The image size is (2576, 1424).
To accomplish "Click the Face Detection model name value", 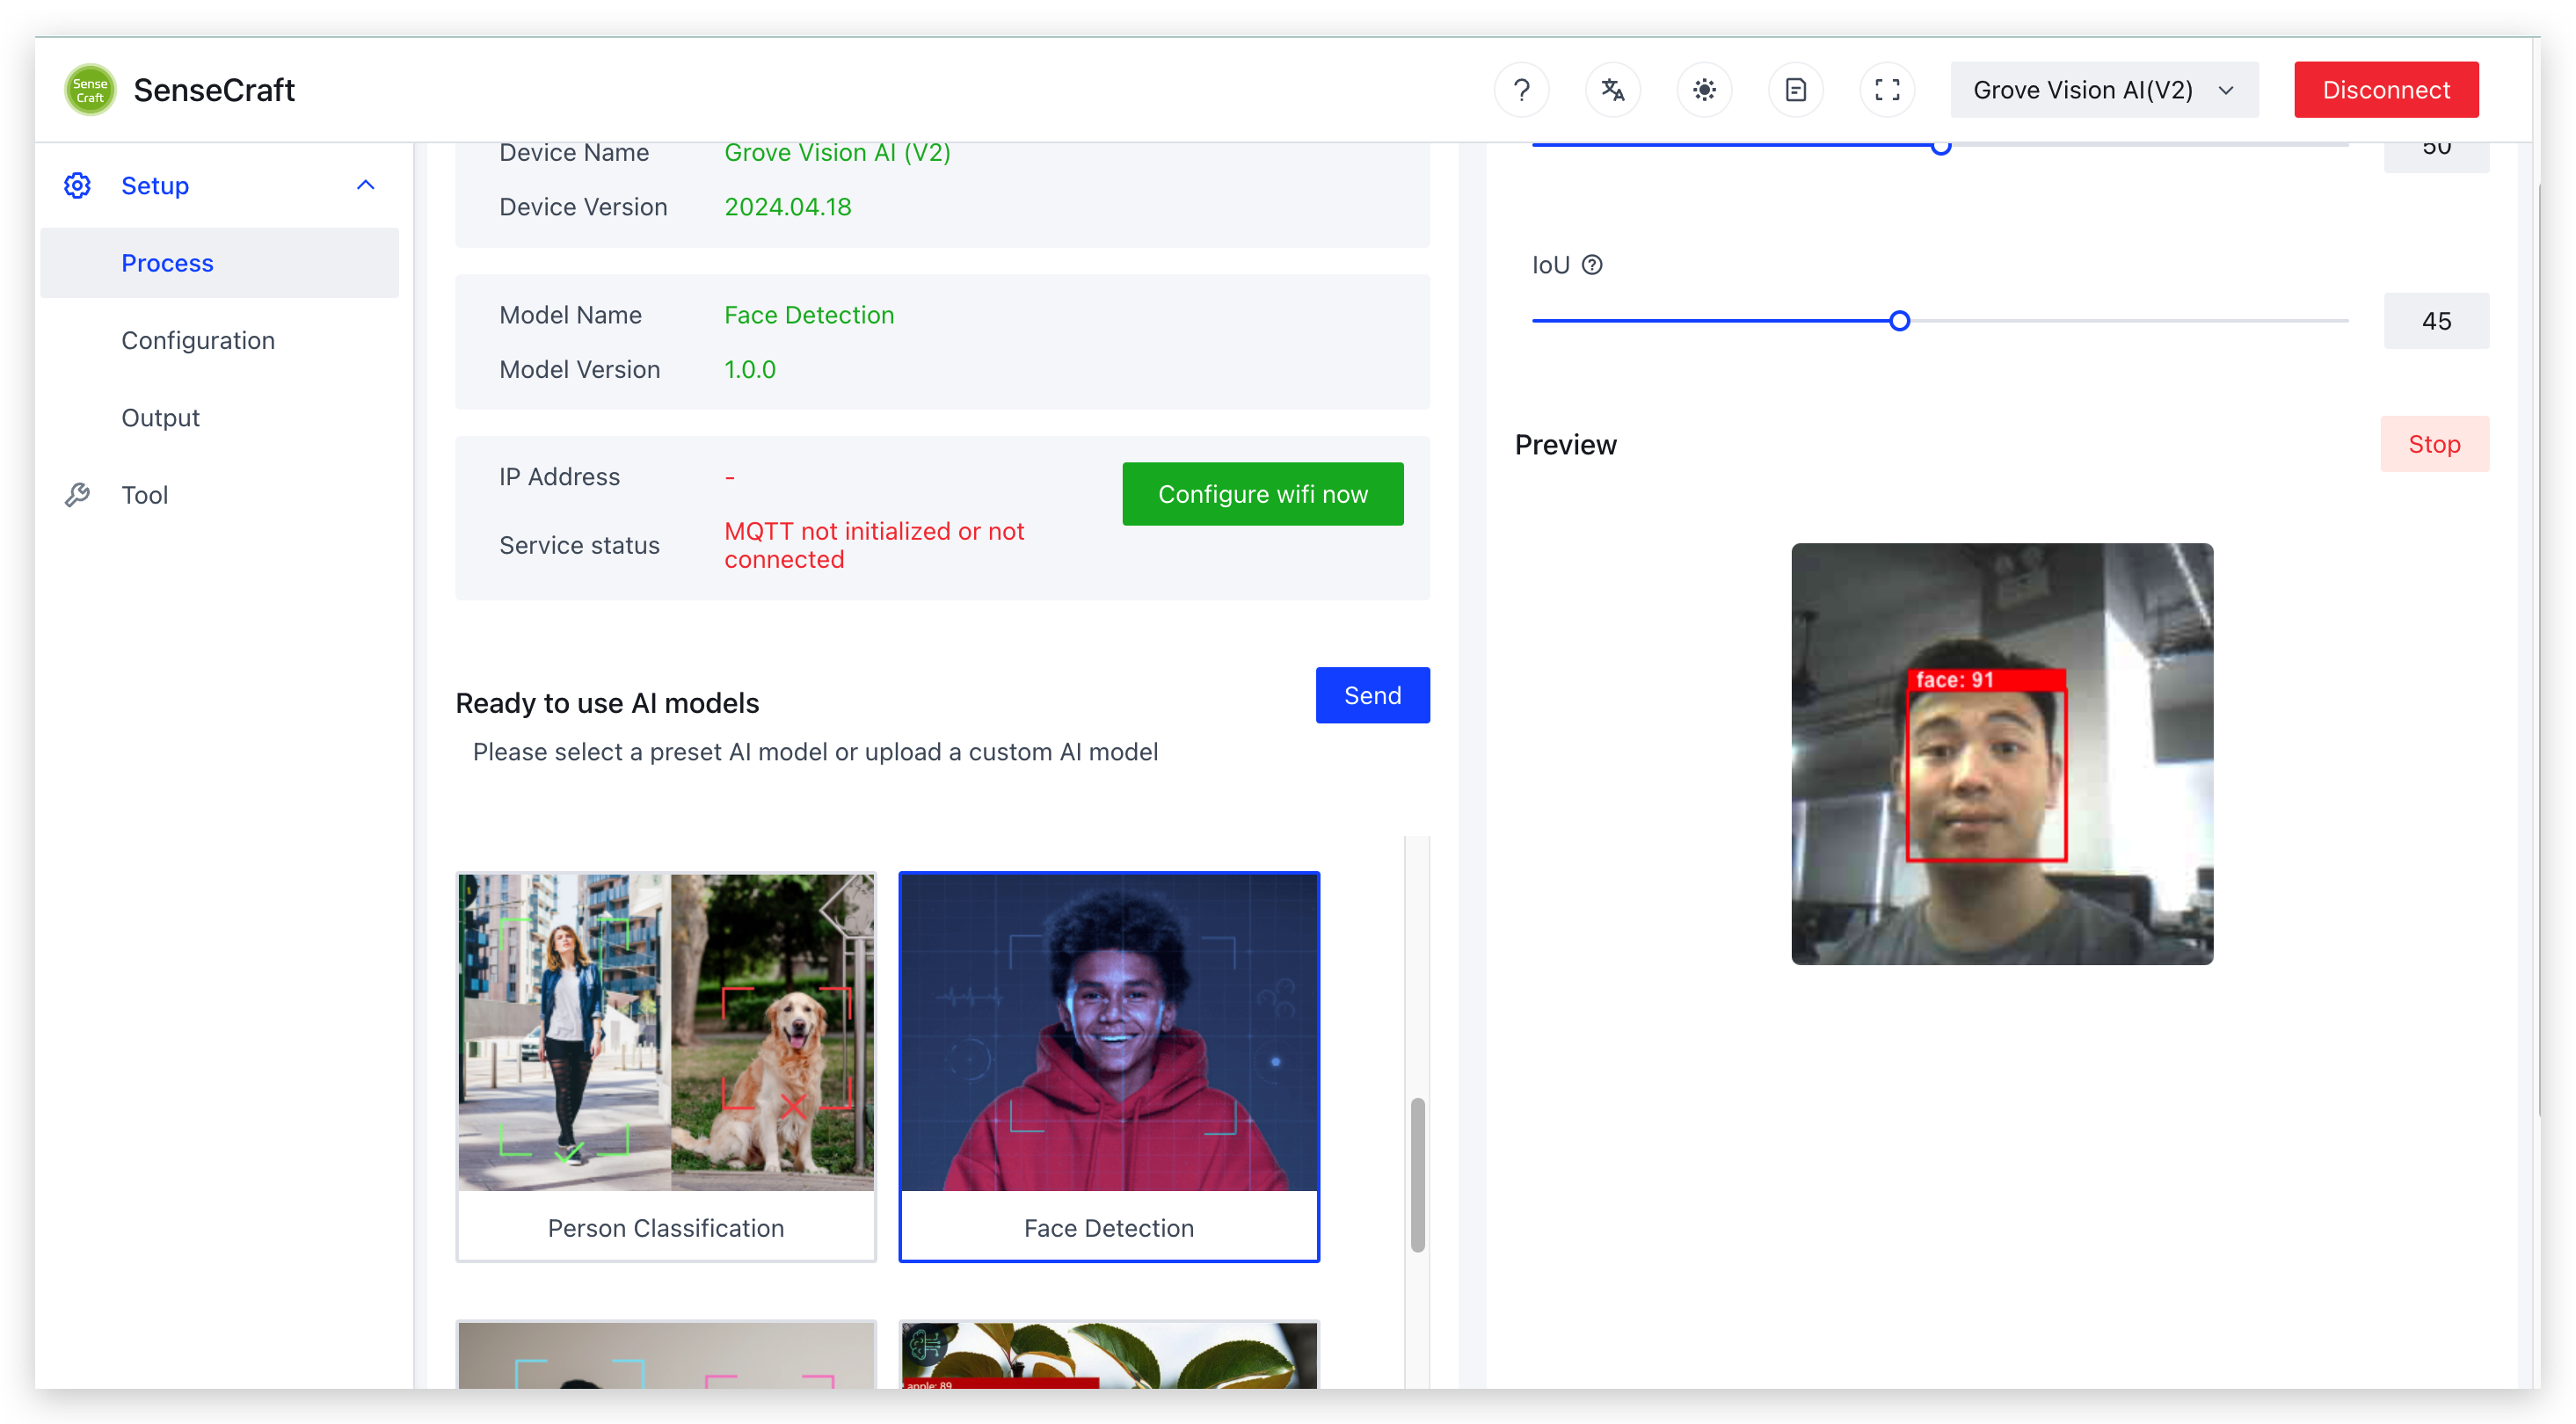I will 808,315.
